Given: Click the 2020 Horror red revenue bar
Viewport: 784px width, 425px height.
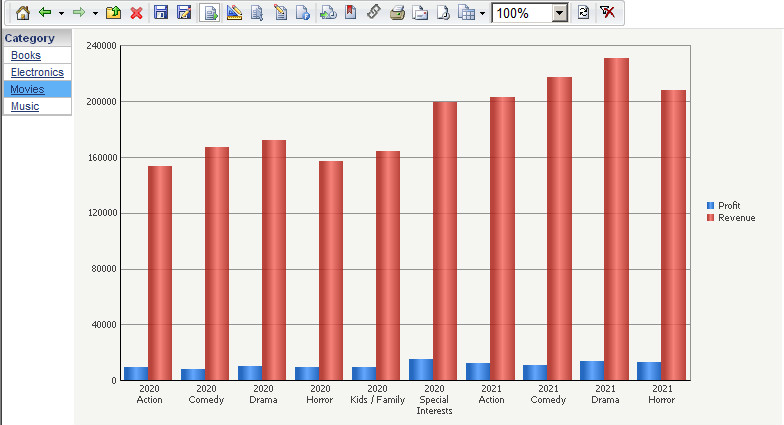Looking at the screenshot, I should (x=331, y=270).
